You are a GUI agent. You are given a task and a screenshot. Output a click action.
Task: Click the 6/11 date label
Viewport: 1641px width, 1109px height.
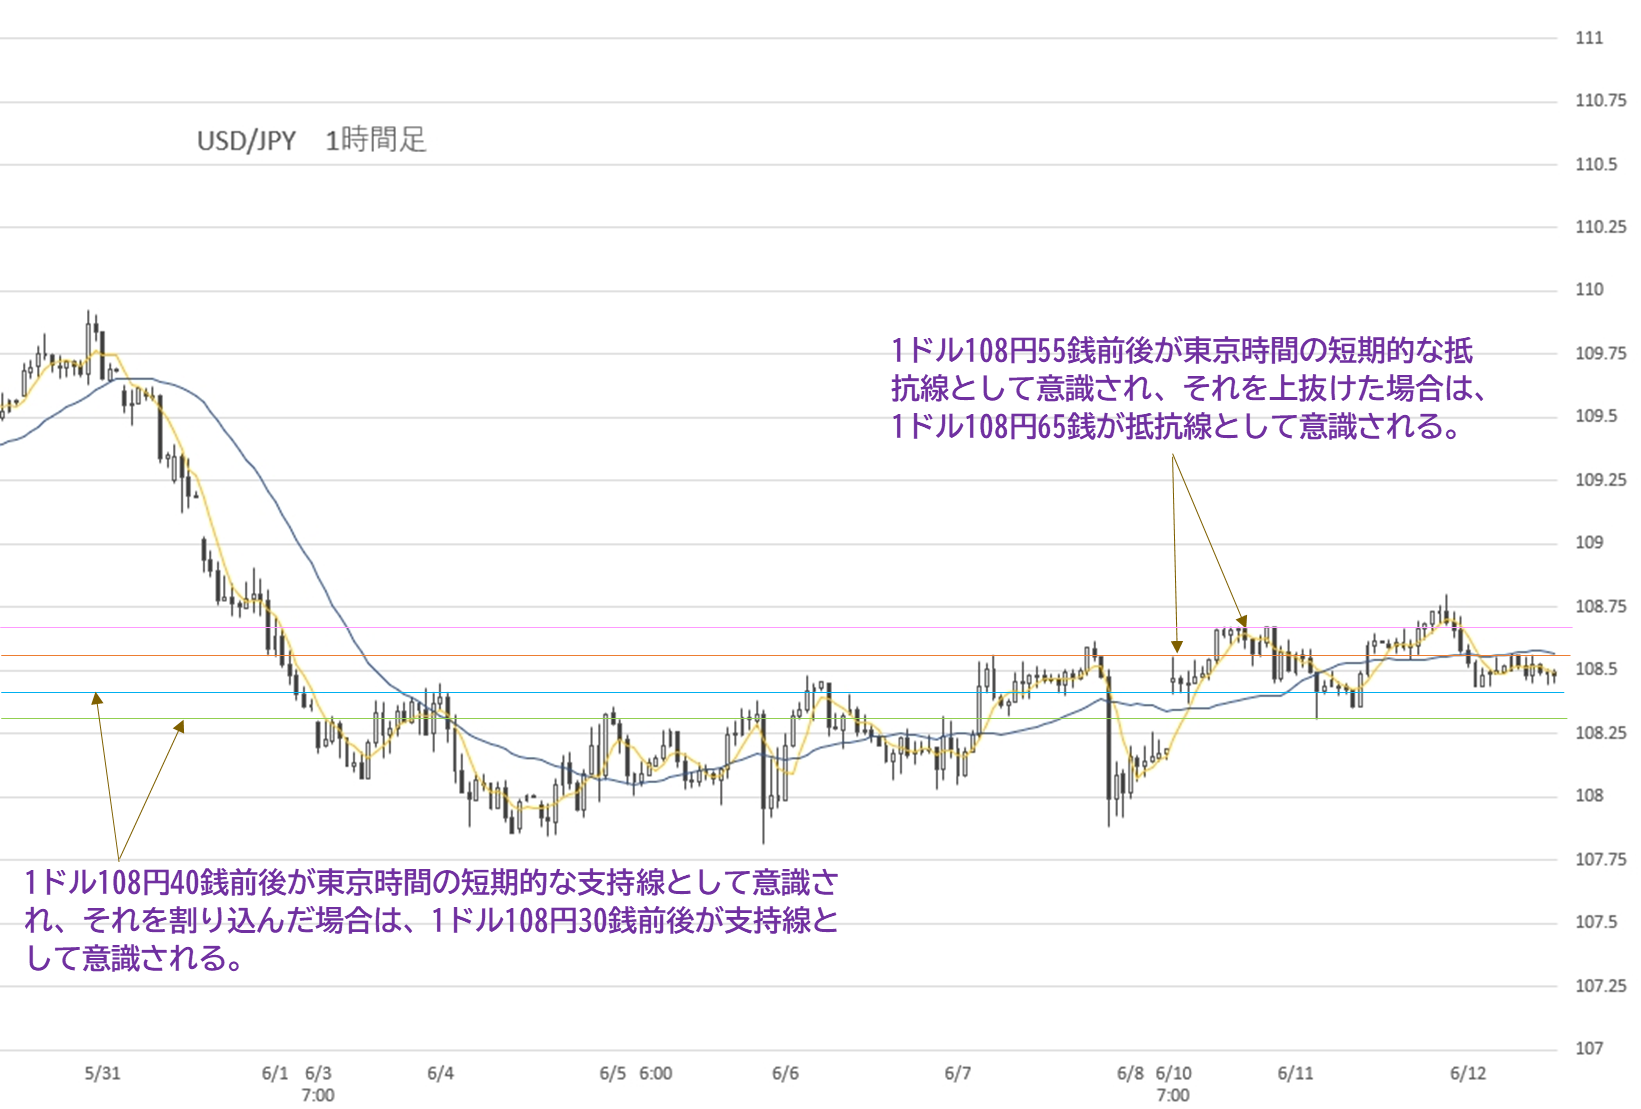(1295, 1074)
